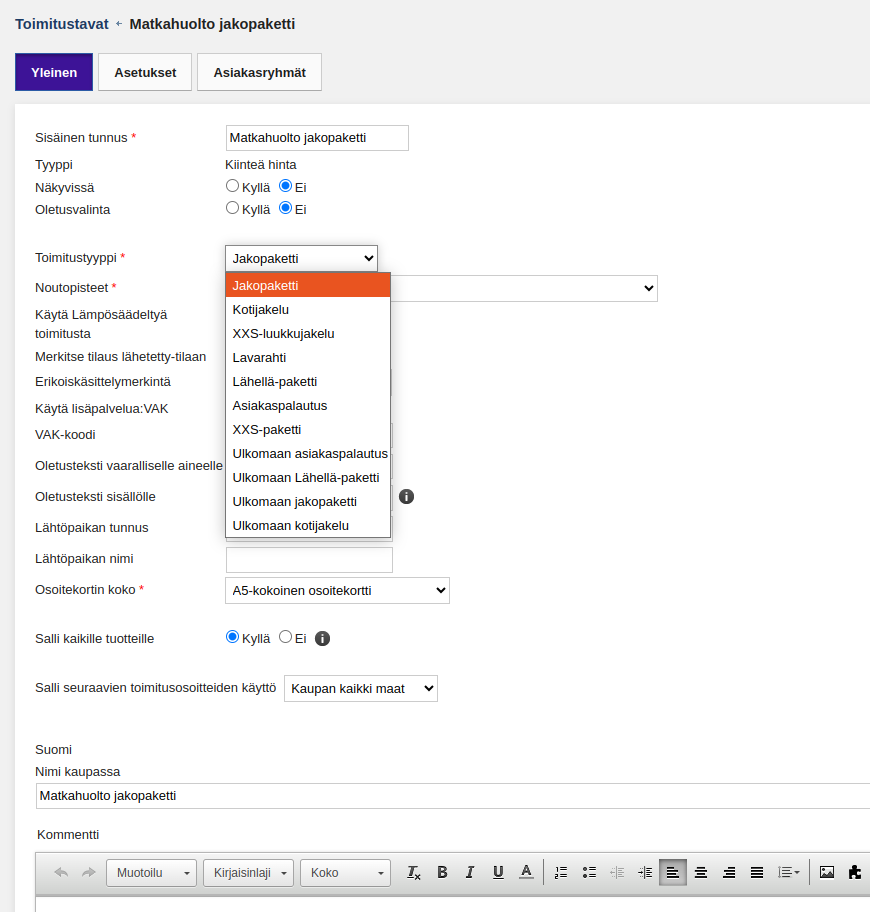
Task: Choose Ulkomaan jakopaketti option
Action: pos(308,502)
